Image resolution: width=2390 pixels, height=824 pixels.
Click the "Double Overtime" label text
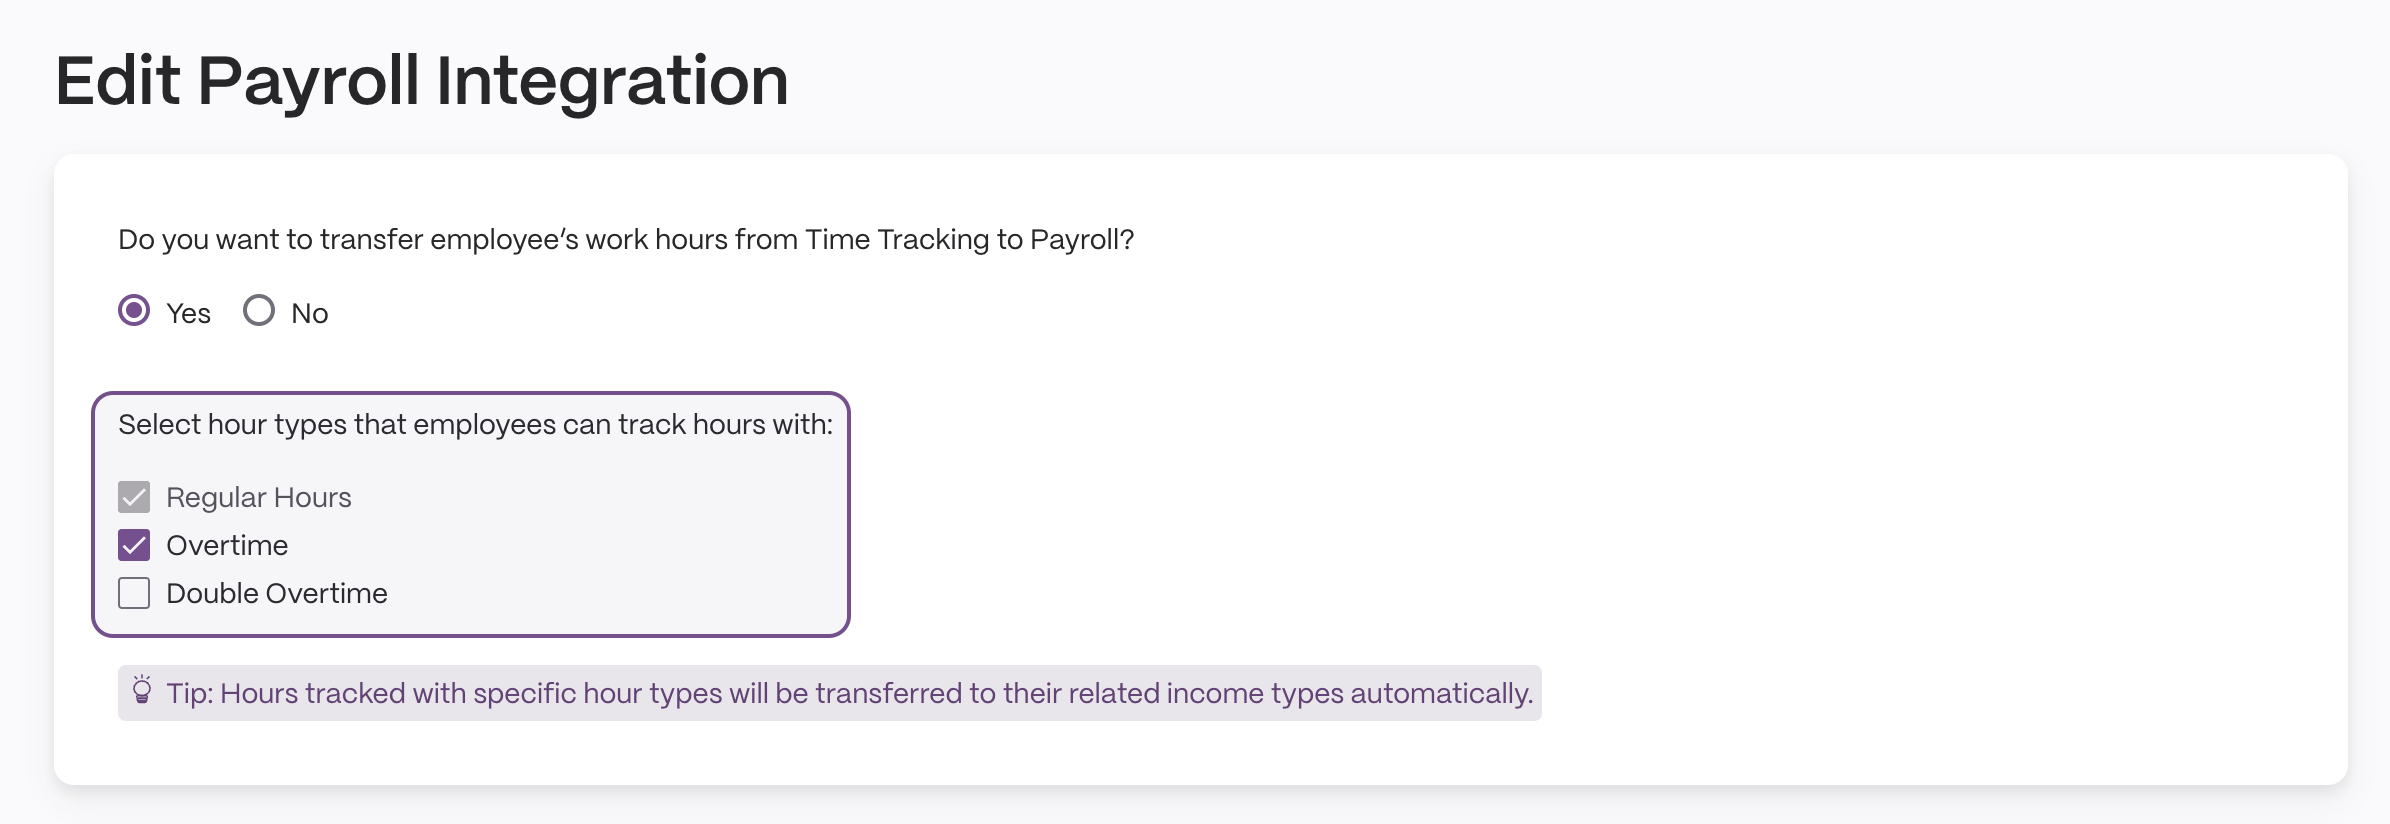point(277,593)
